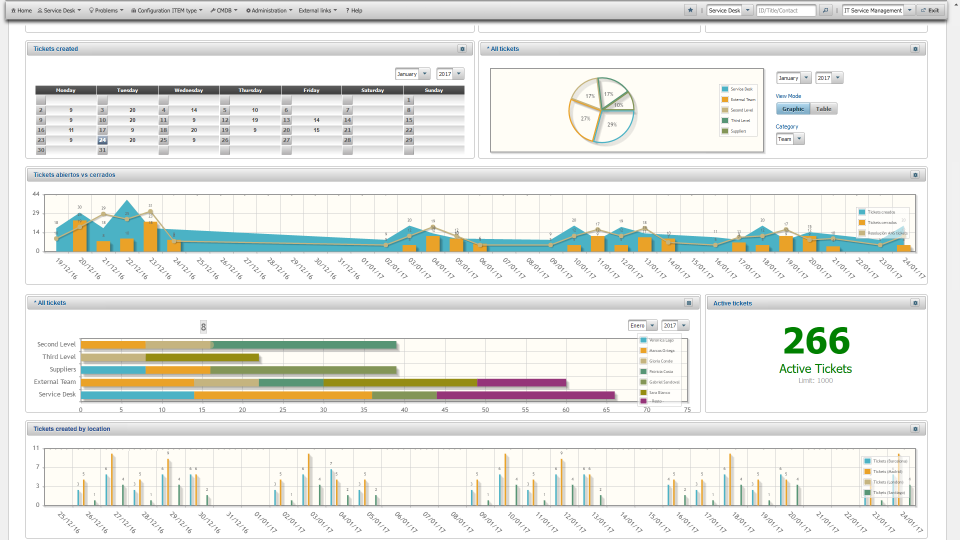Screen dimensions: 960x540
Task: Click the Exit button
Action: pos(930,10)
